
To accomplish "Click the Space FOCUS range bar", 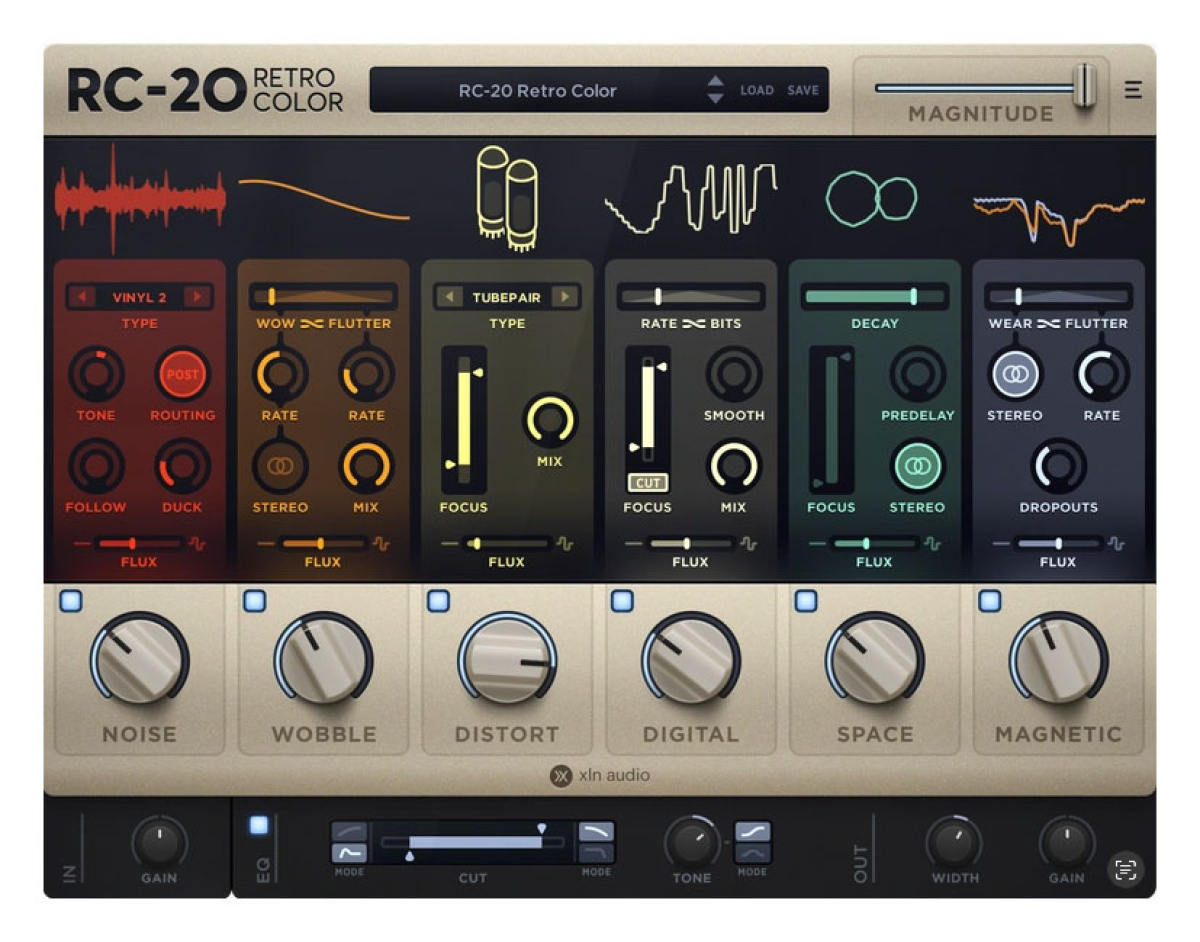I will 831,419.
